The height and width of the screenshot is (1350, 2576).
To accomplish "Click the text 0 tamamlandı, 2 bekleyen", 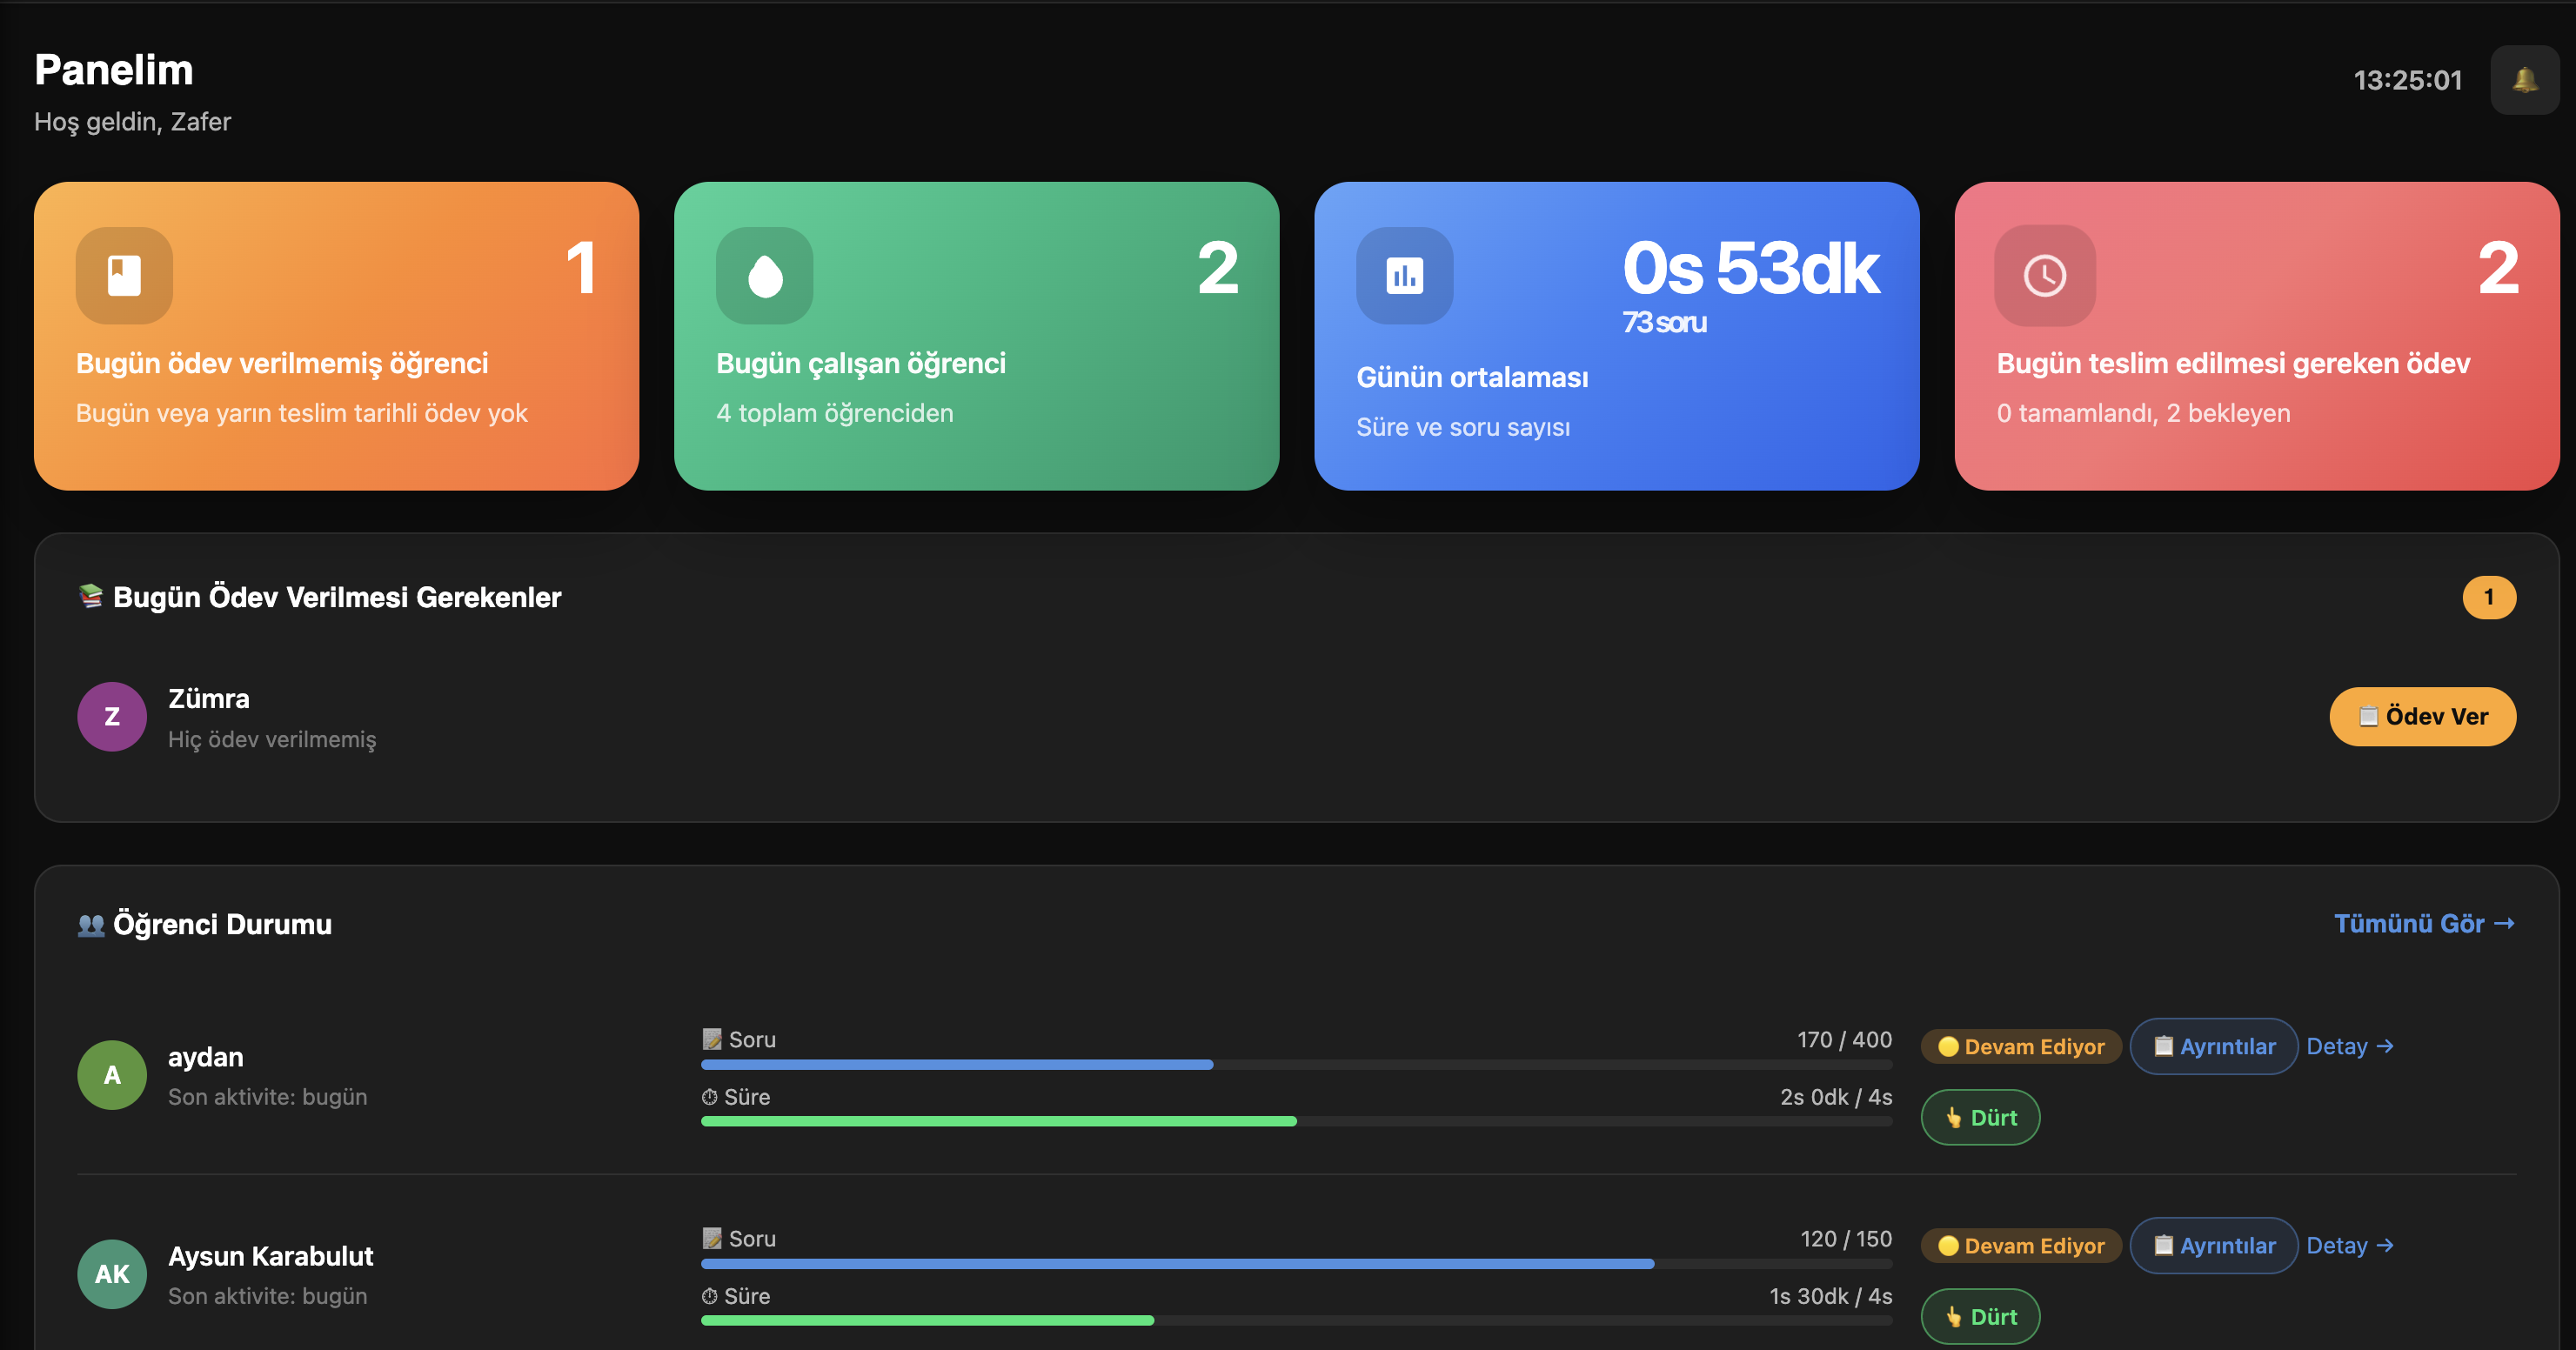I will coord(2142,413).
